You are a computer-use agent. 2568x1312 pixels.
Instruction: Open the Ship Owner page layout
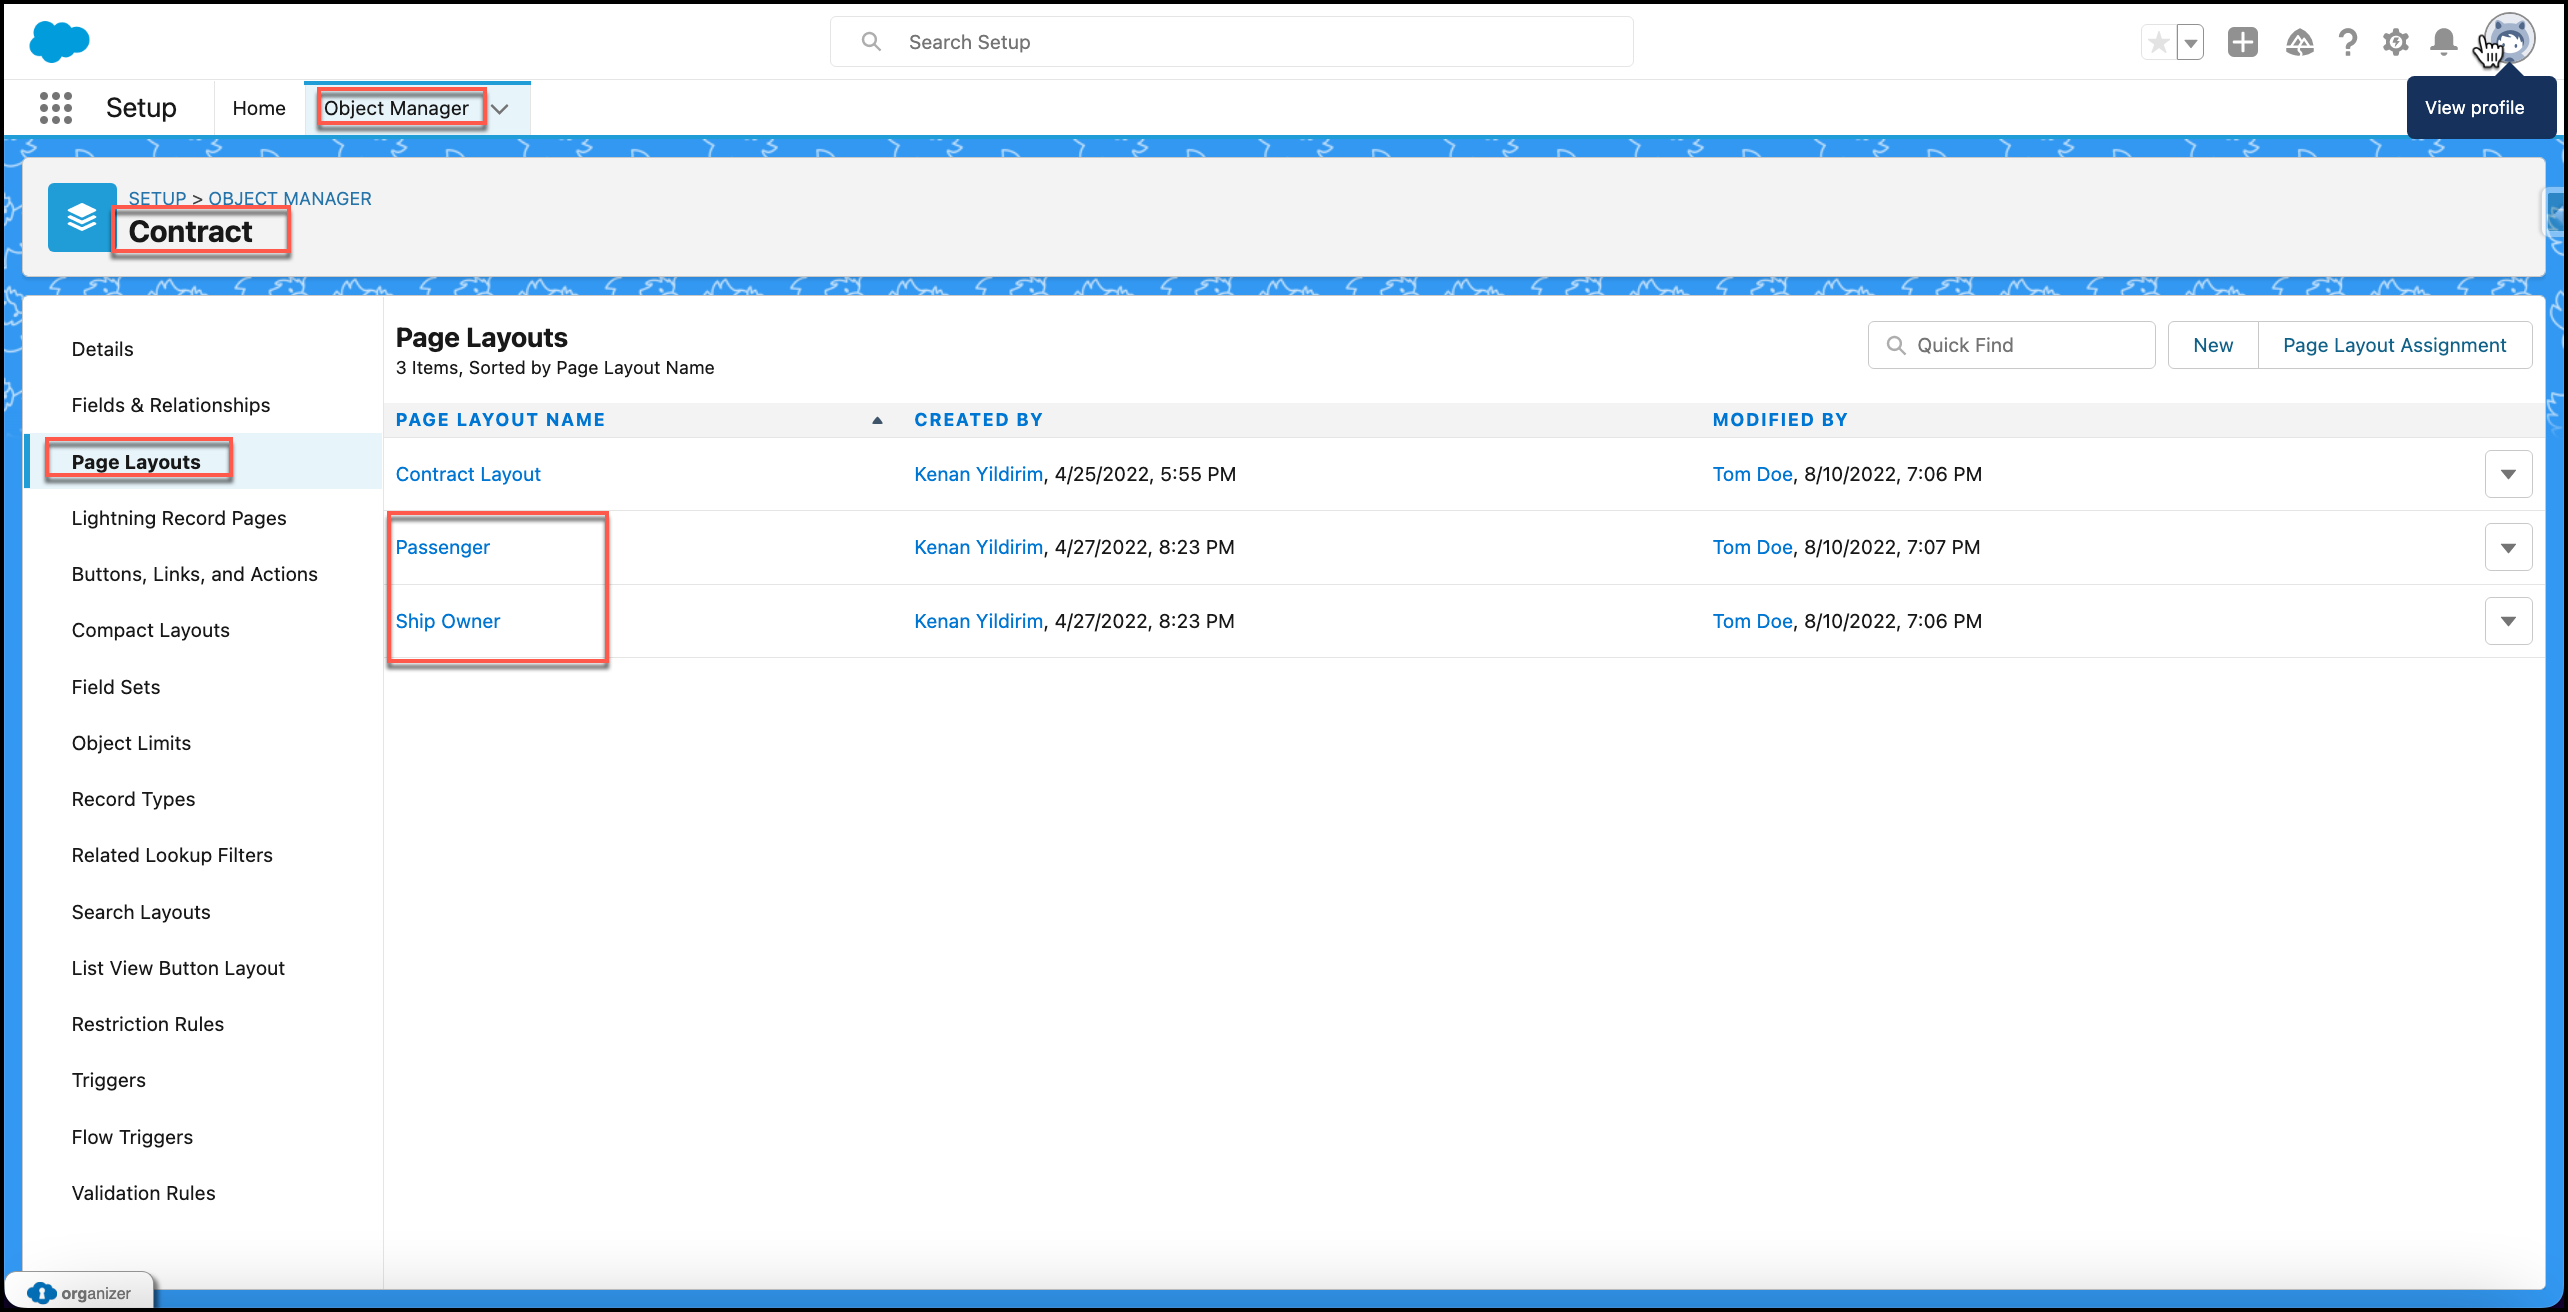click(448, 621)
